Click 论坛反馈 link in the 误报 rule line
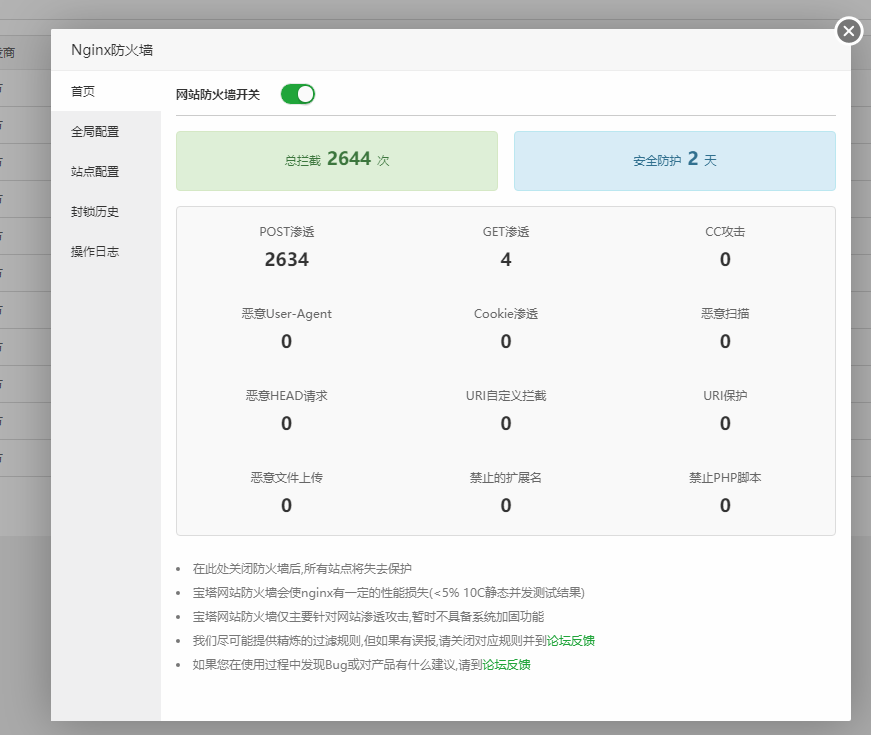 coord(570,641)
